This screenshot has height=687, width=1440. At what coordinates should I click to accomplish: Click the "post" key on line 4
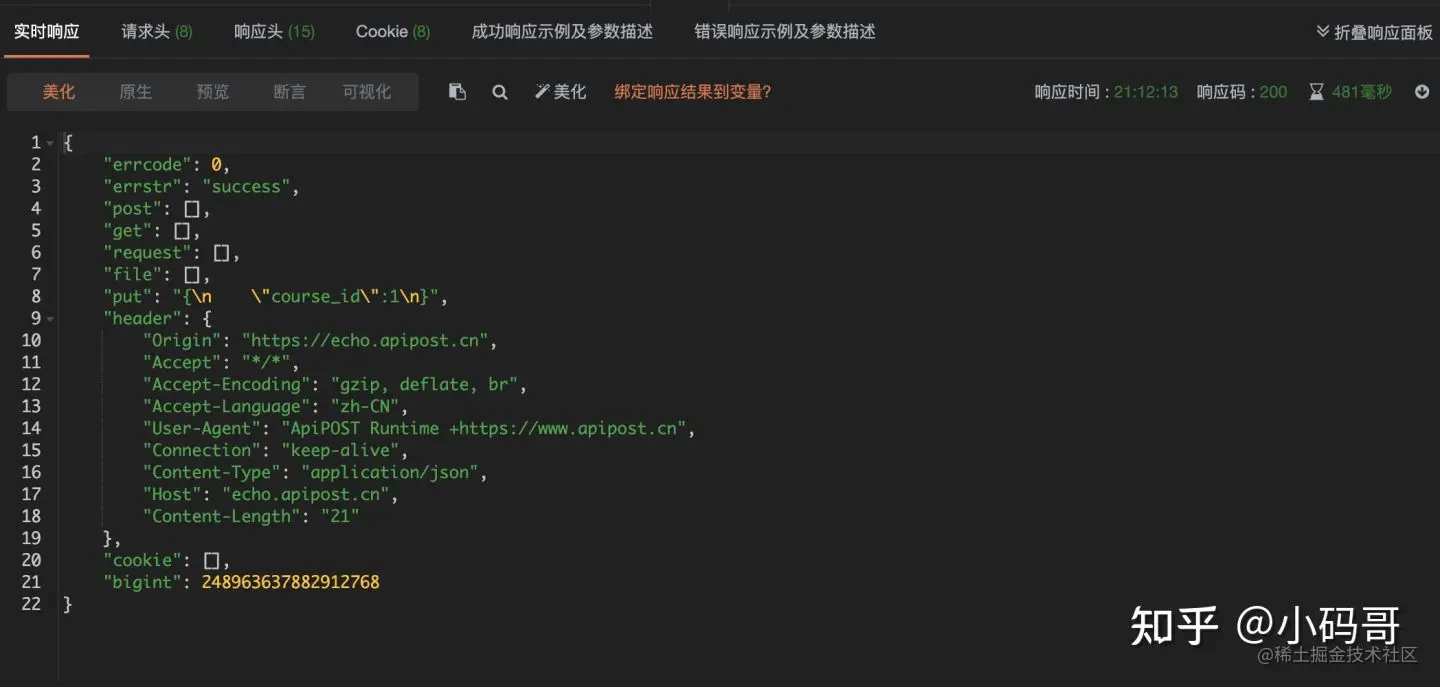[132, 209]
